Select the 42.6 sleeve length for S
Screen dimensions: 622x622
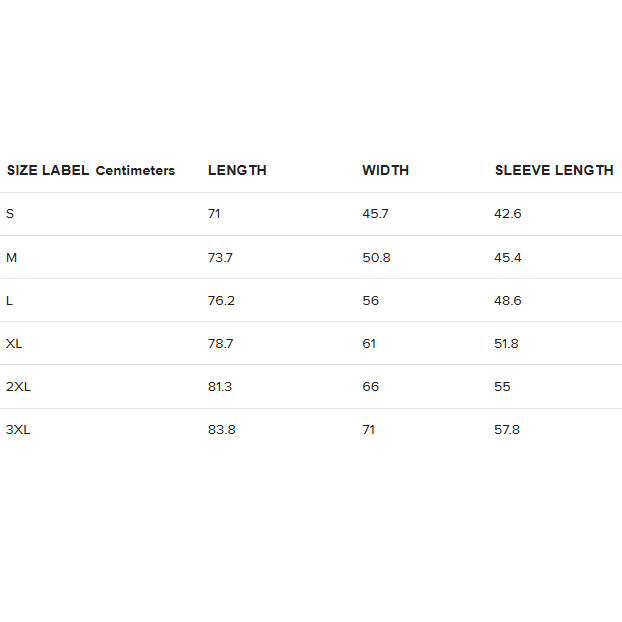point(507,214)
